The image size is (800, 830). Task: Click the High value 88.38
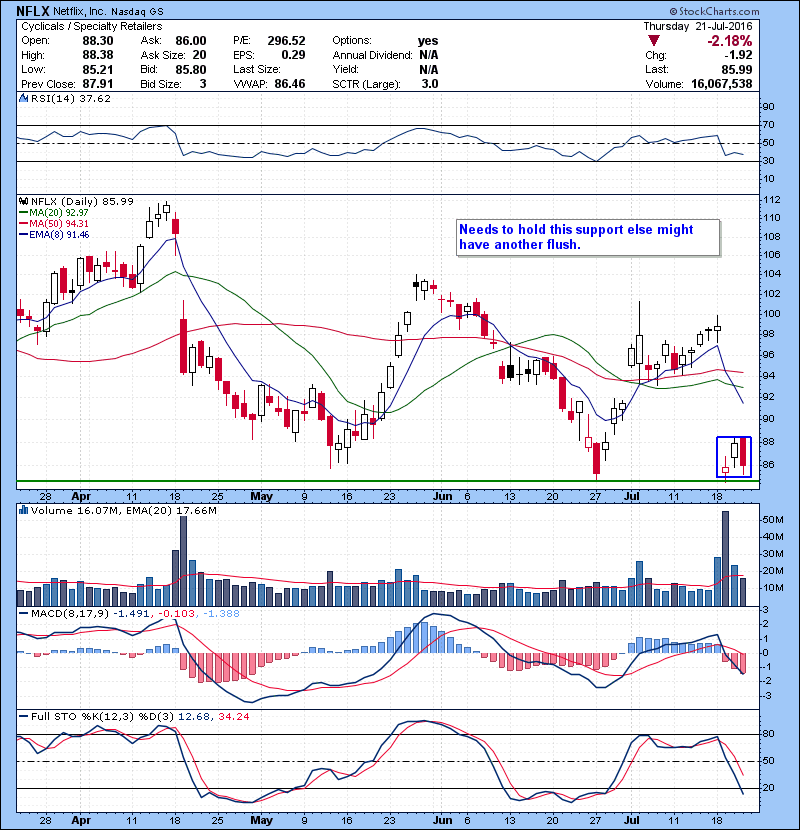coord(98,55)
